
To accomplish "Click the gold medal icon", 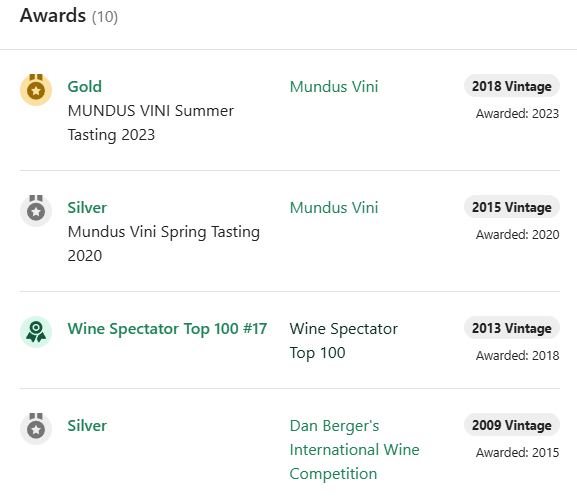I will [x=36, y=90].
